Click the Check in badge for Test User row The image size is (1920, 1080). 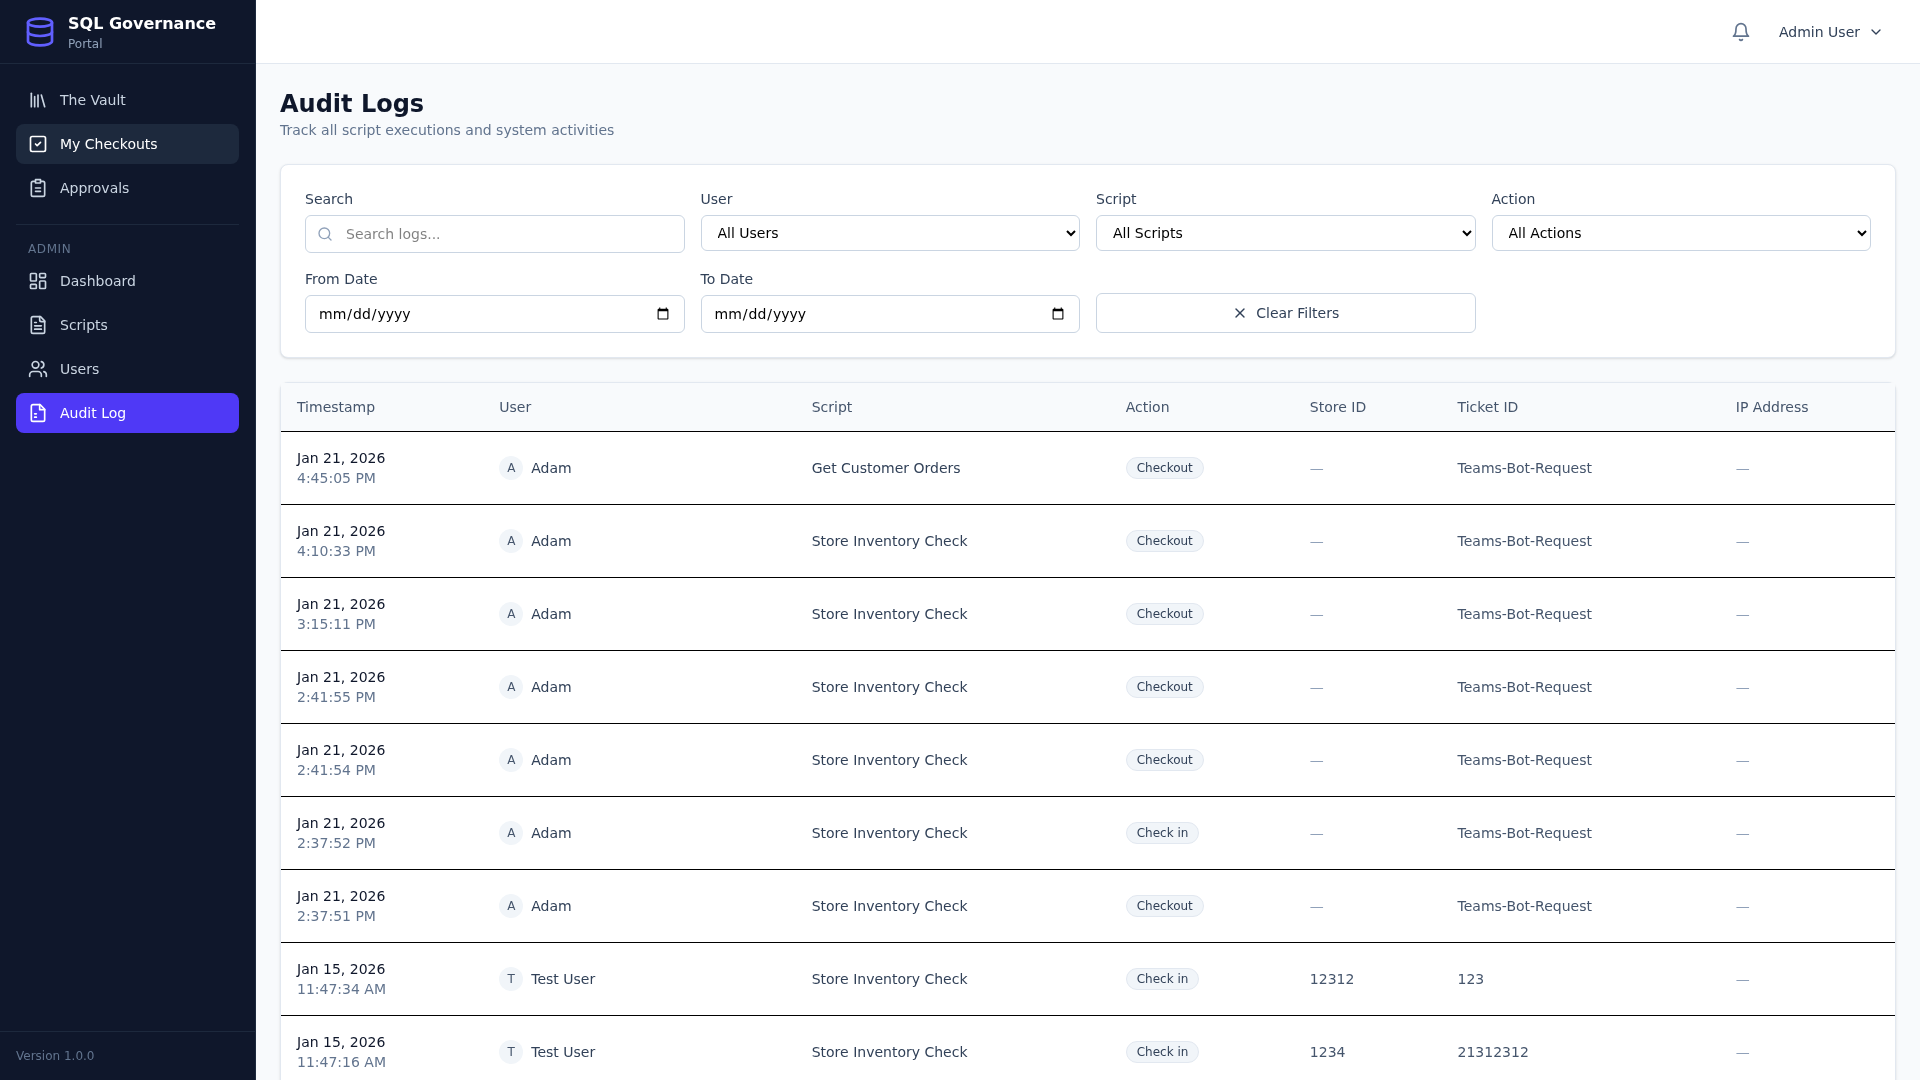coord(1162,979)
